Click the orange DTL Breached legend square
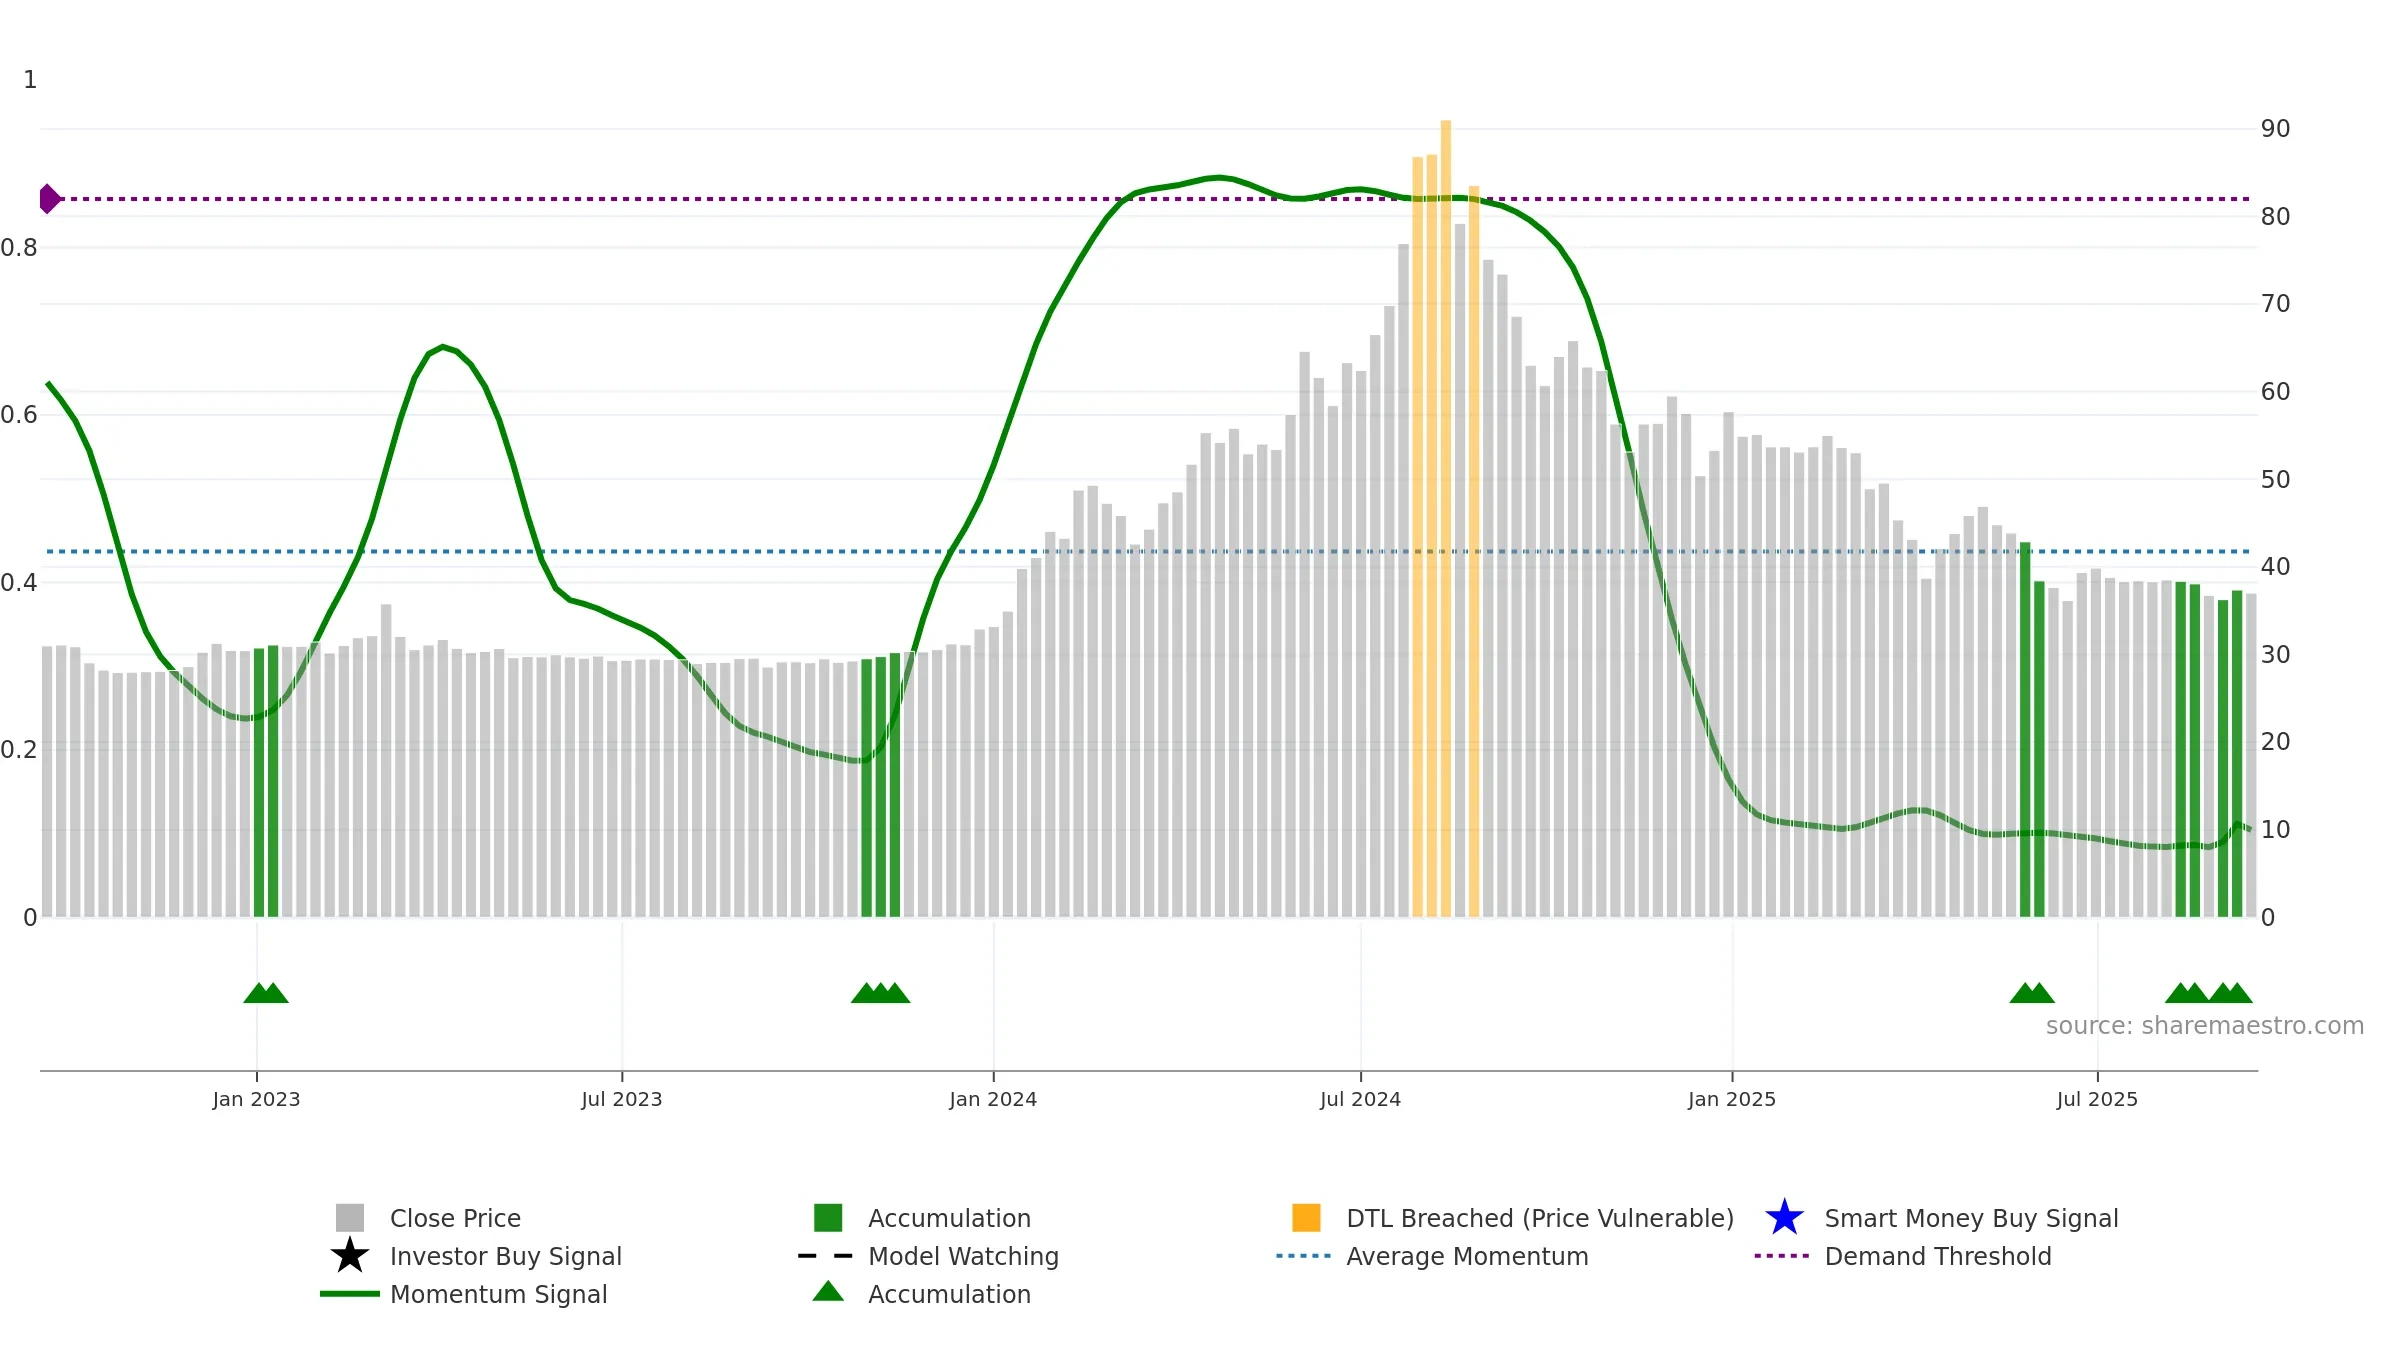Image resolution: width=2400 pixels, height=1350 pixels. (1306, 1218)
